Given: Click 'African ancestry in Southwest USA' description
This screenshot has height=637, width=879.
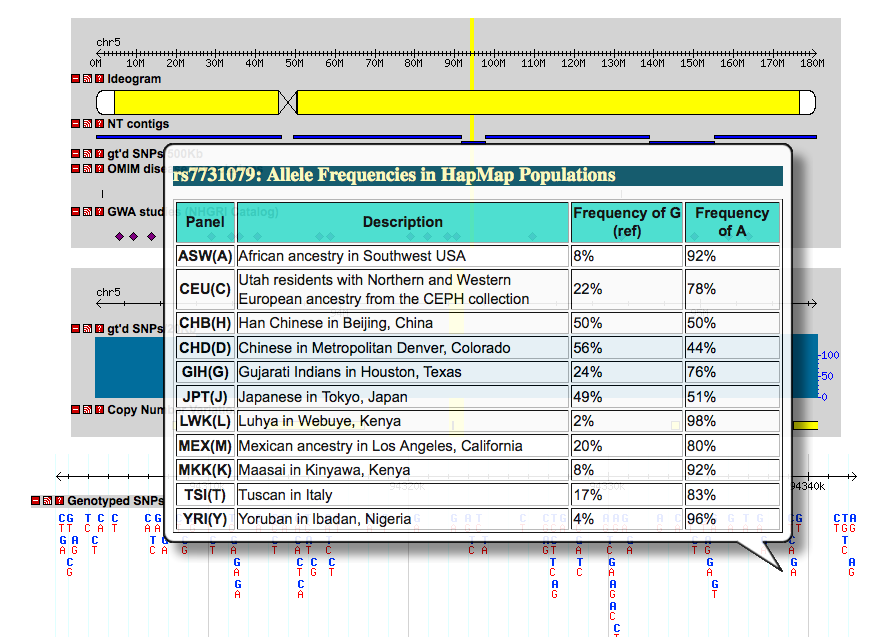Looking at the screenshot, I should 352,256.
